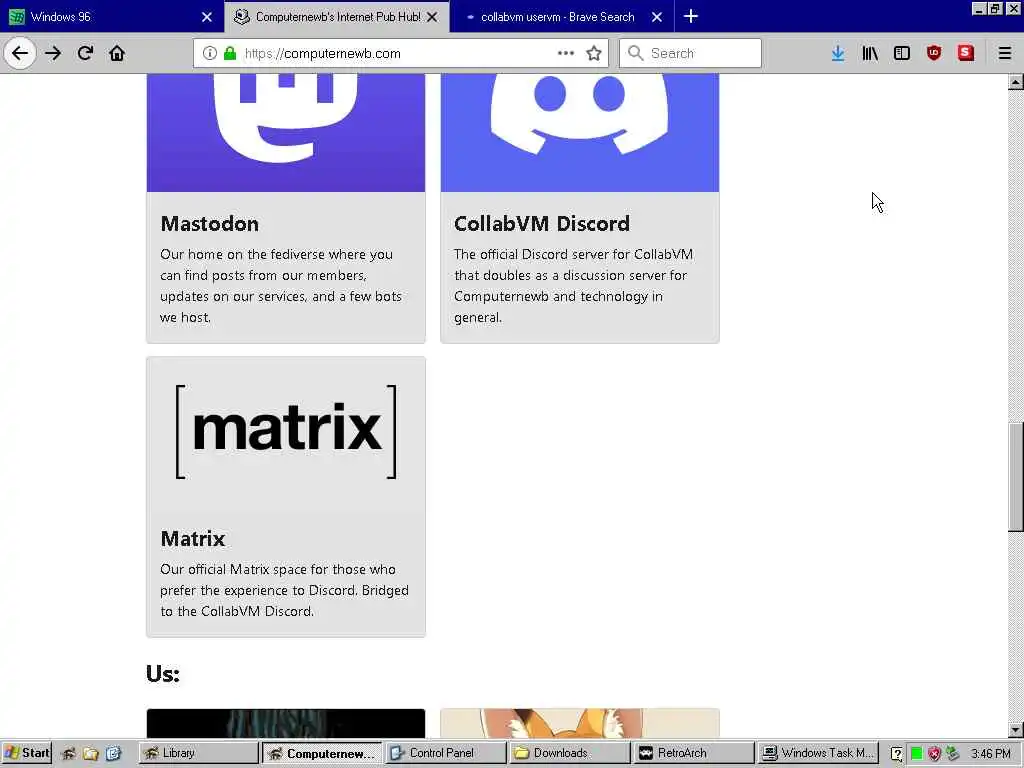Click the Mastodon description text

pyautogui.click(x=281, y=285)
